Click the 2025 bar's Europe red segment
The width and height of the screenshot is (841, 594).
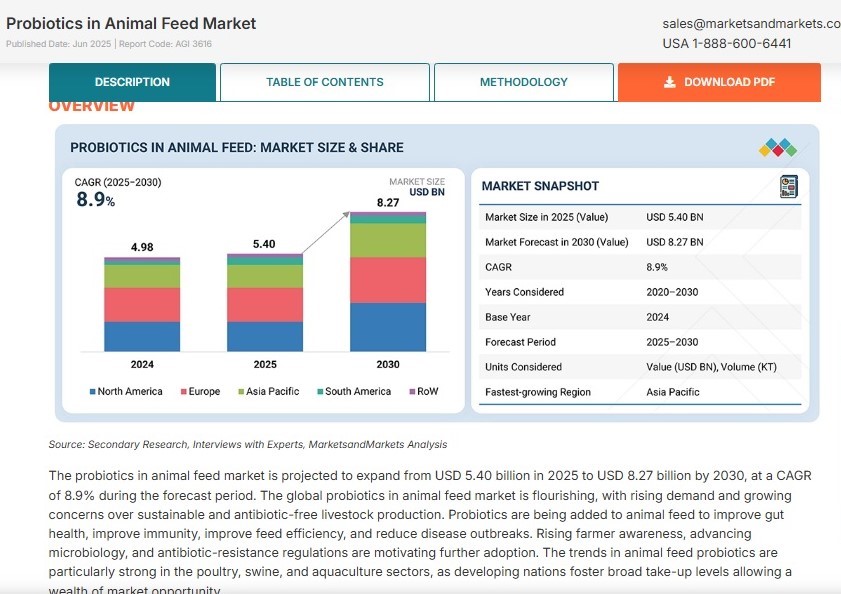(265, 305)
